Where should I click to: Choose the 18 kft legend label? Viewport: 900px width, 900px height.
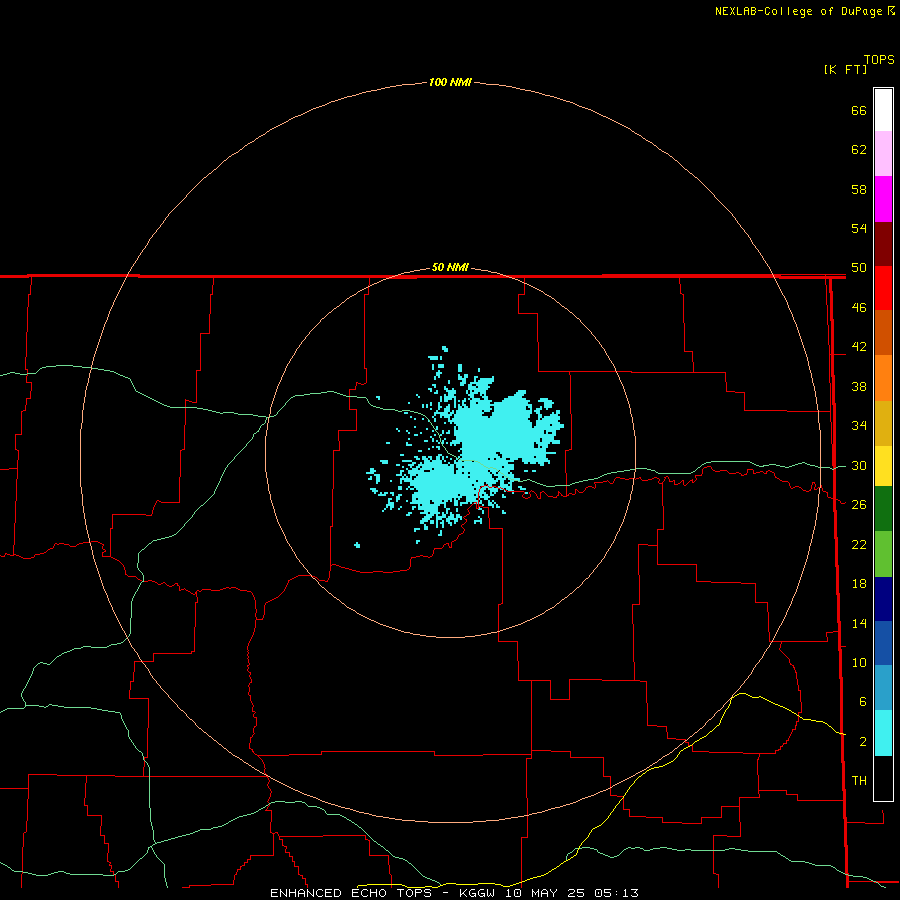(859, 584)
